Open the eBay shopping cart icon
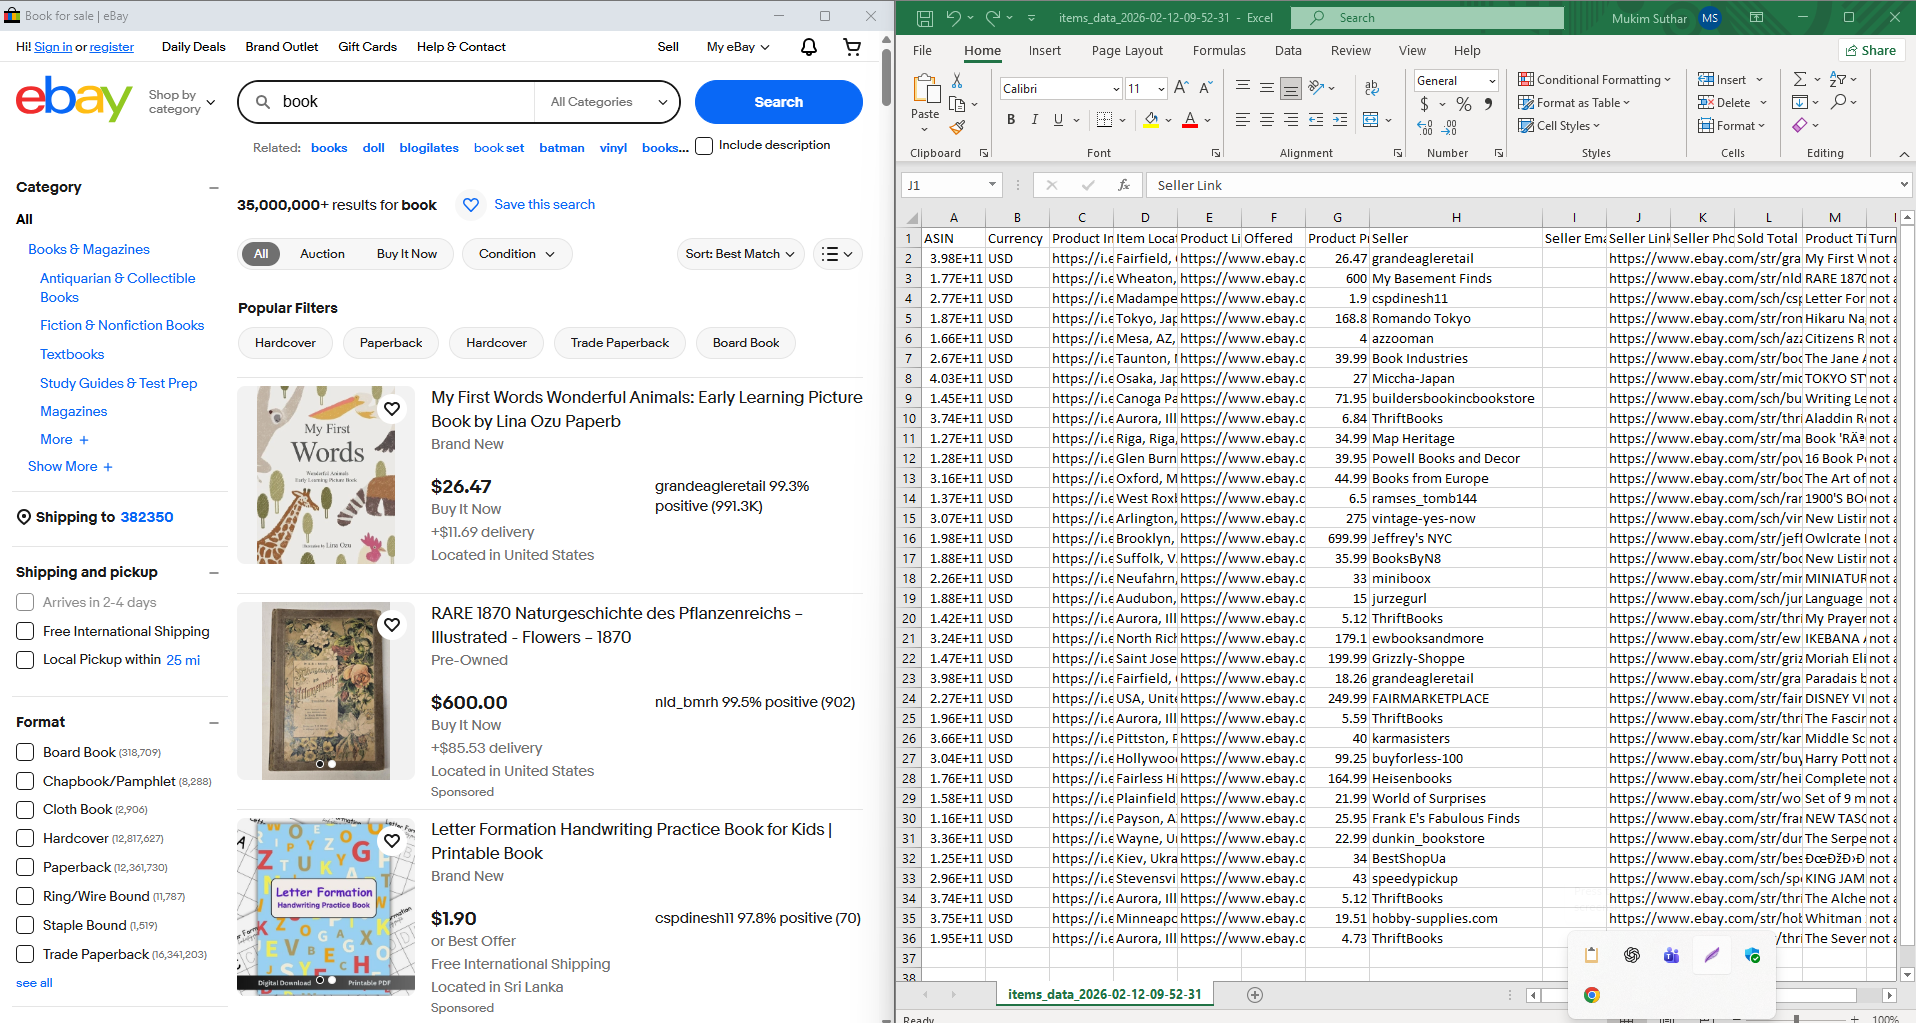Screen dimensions: 1916x1023 click(x=852, y=47)
